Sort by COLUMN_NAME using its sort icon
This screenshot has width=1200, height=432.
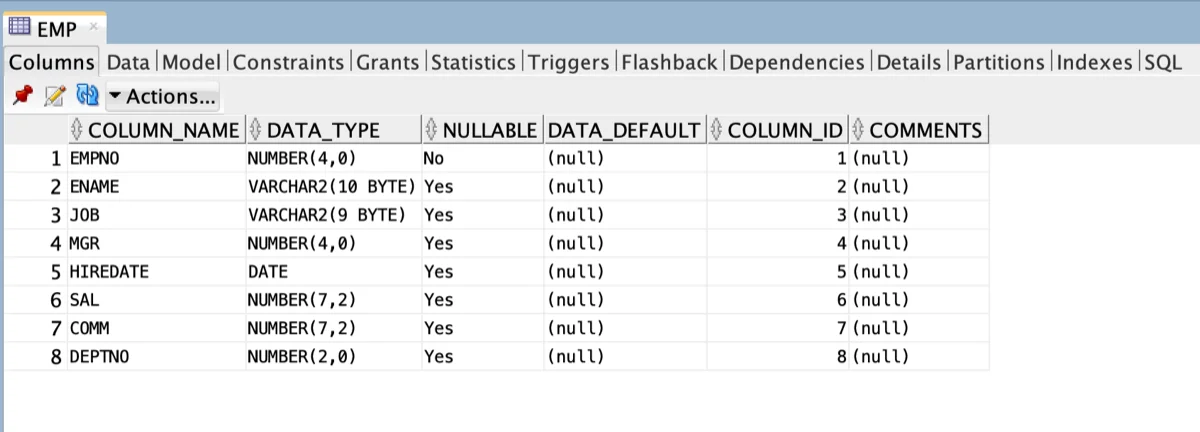[x=79, y=130]
